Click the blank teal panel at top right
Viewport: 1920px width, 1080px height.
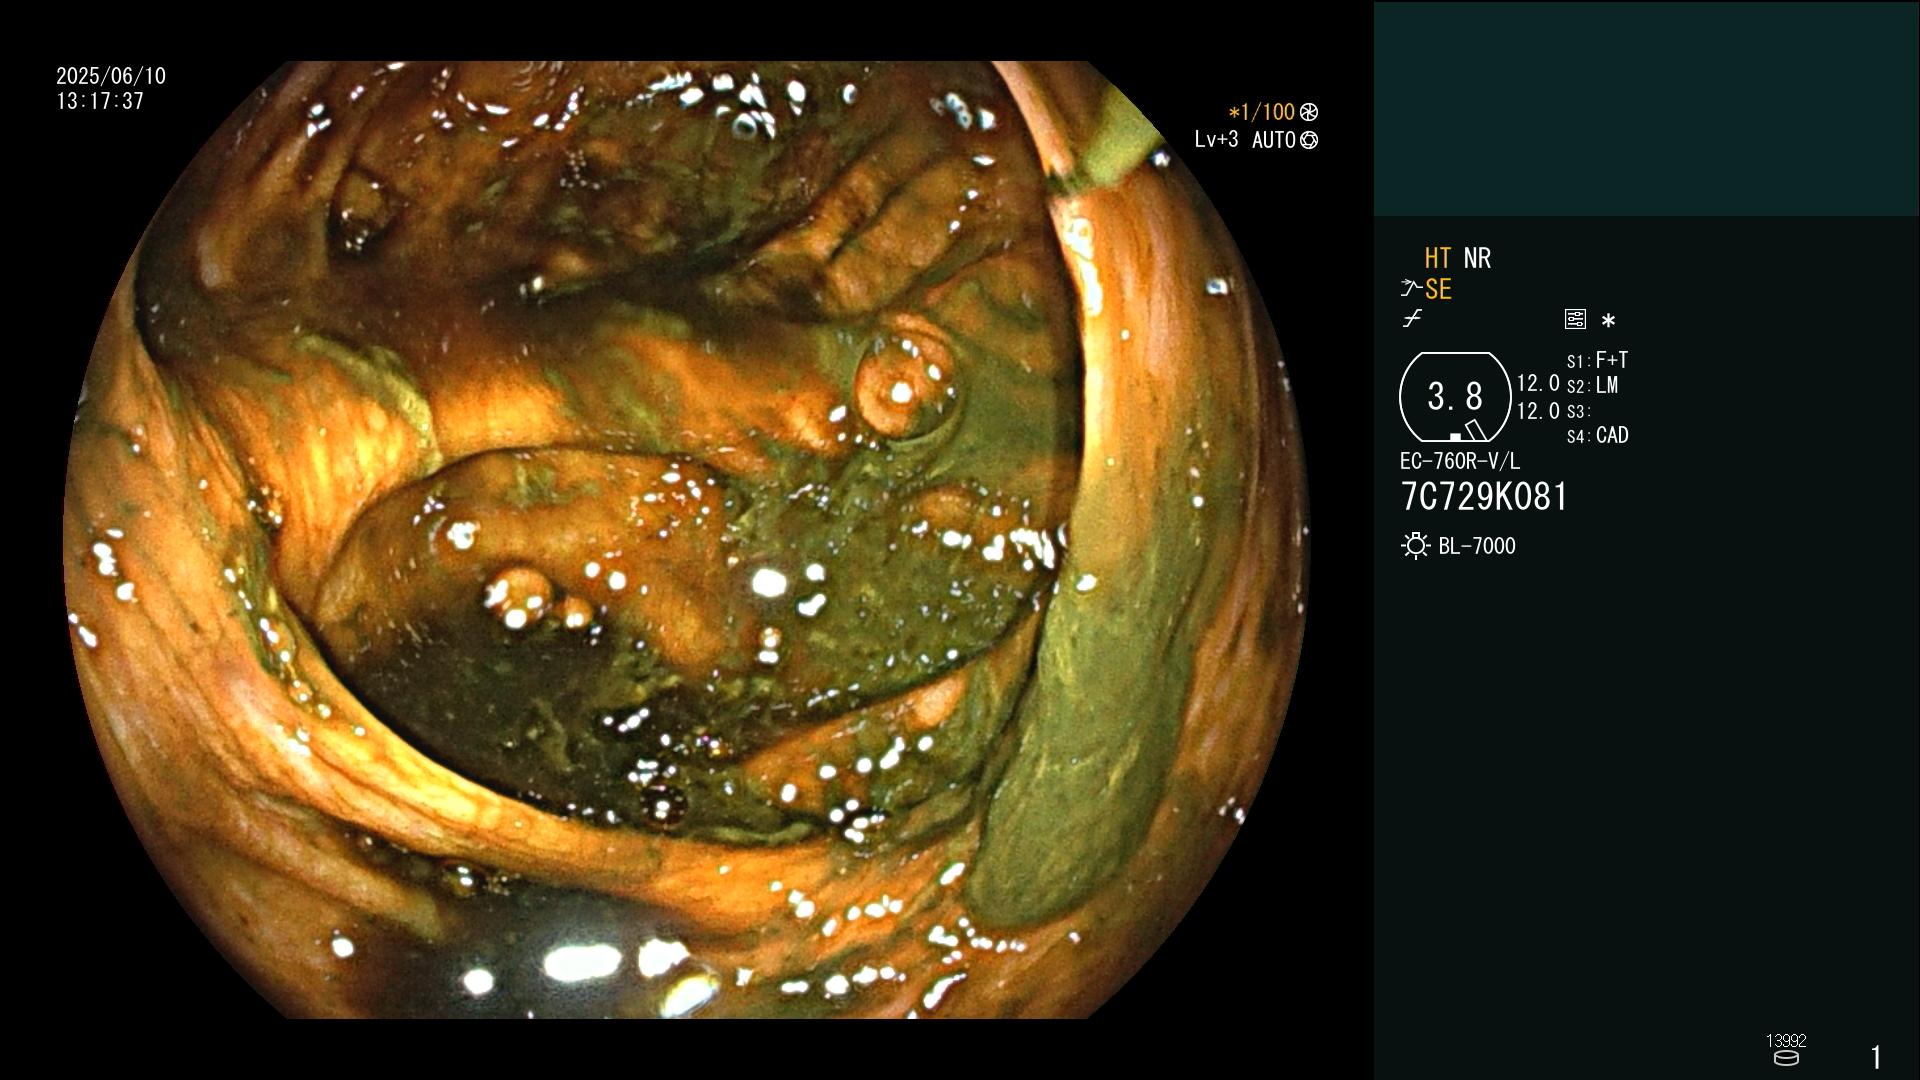tap(1646, 108)
